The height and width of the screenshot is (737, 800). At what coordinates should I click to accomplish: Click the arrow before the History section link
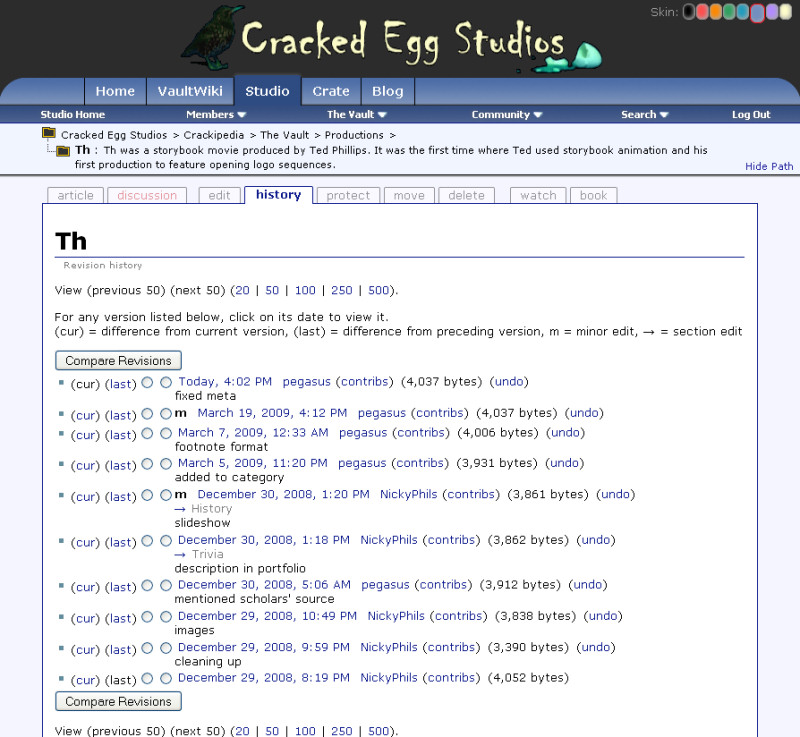click(x=180, y=509)
